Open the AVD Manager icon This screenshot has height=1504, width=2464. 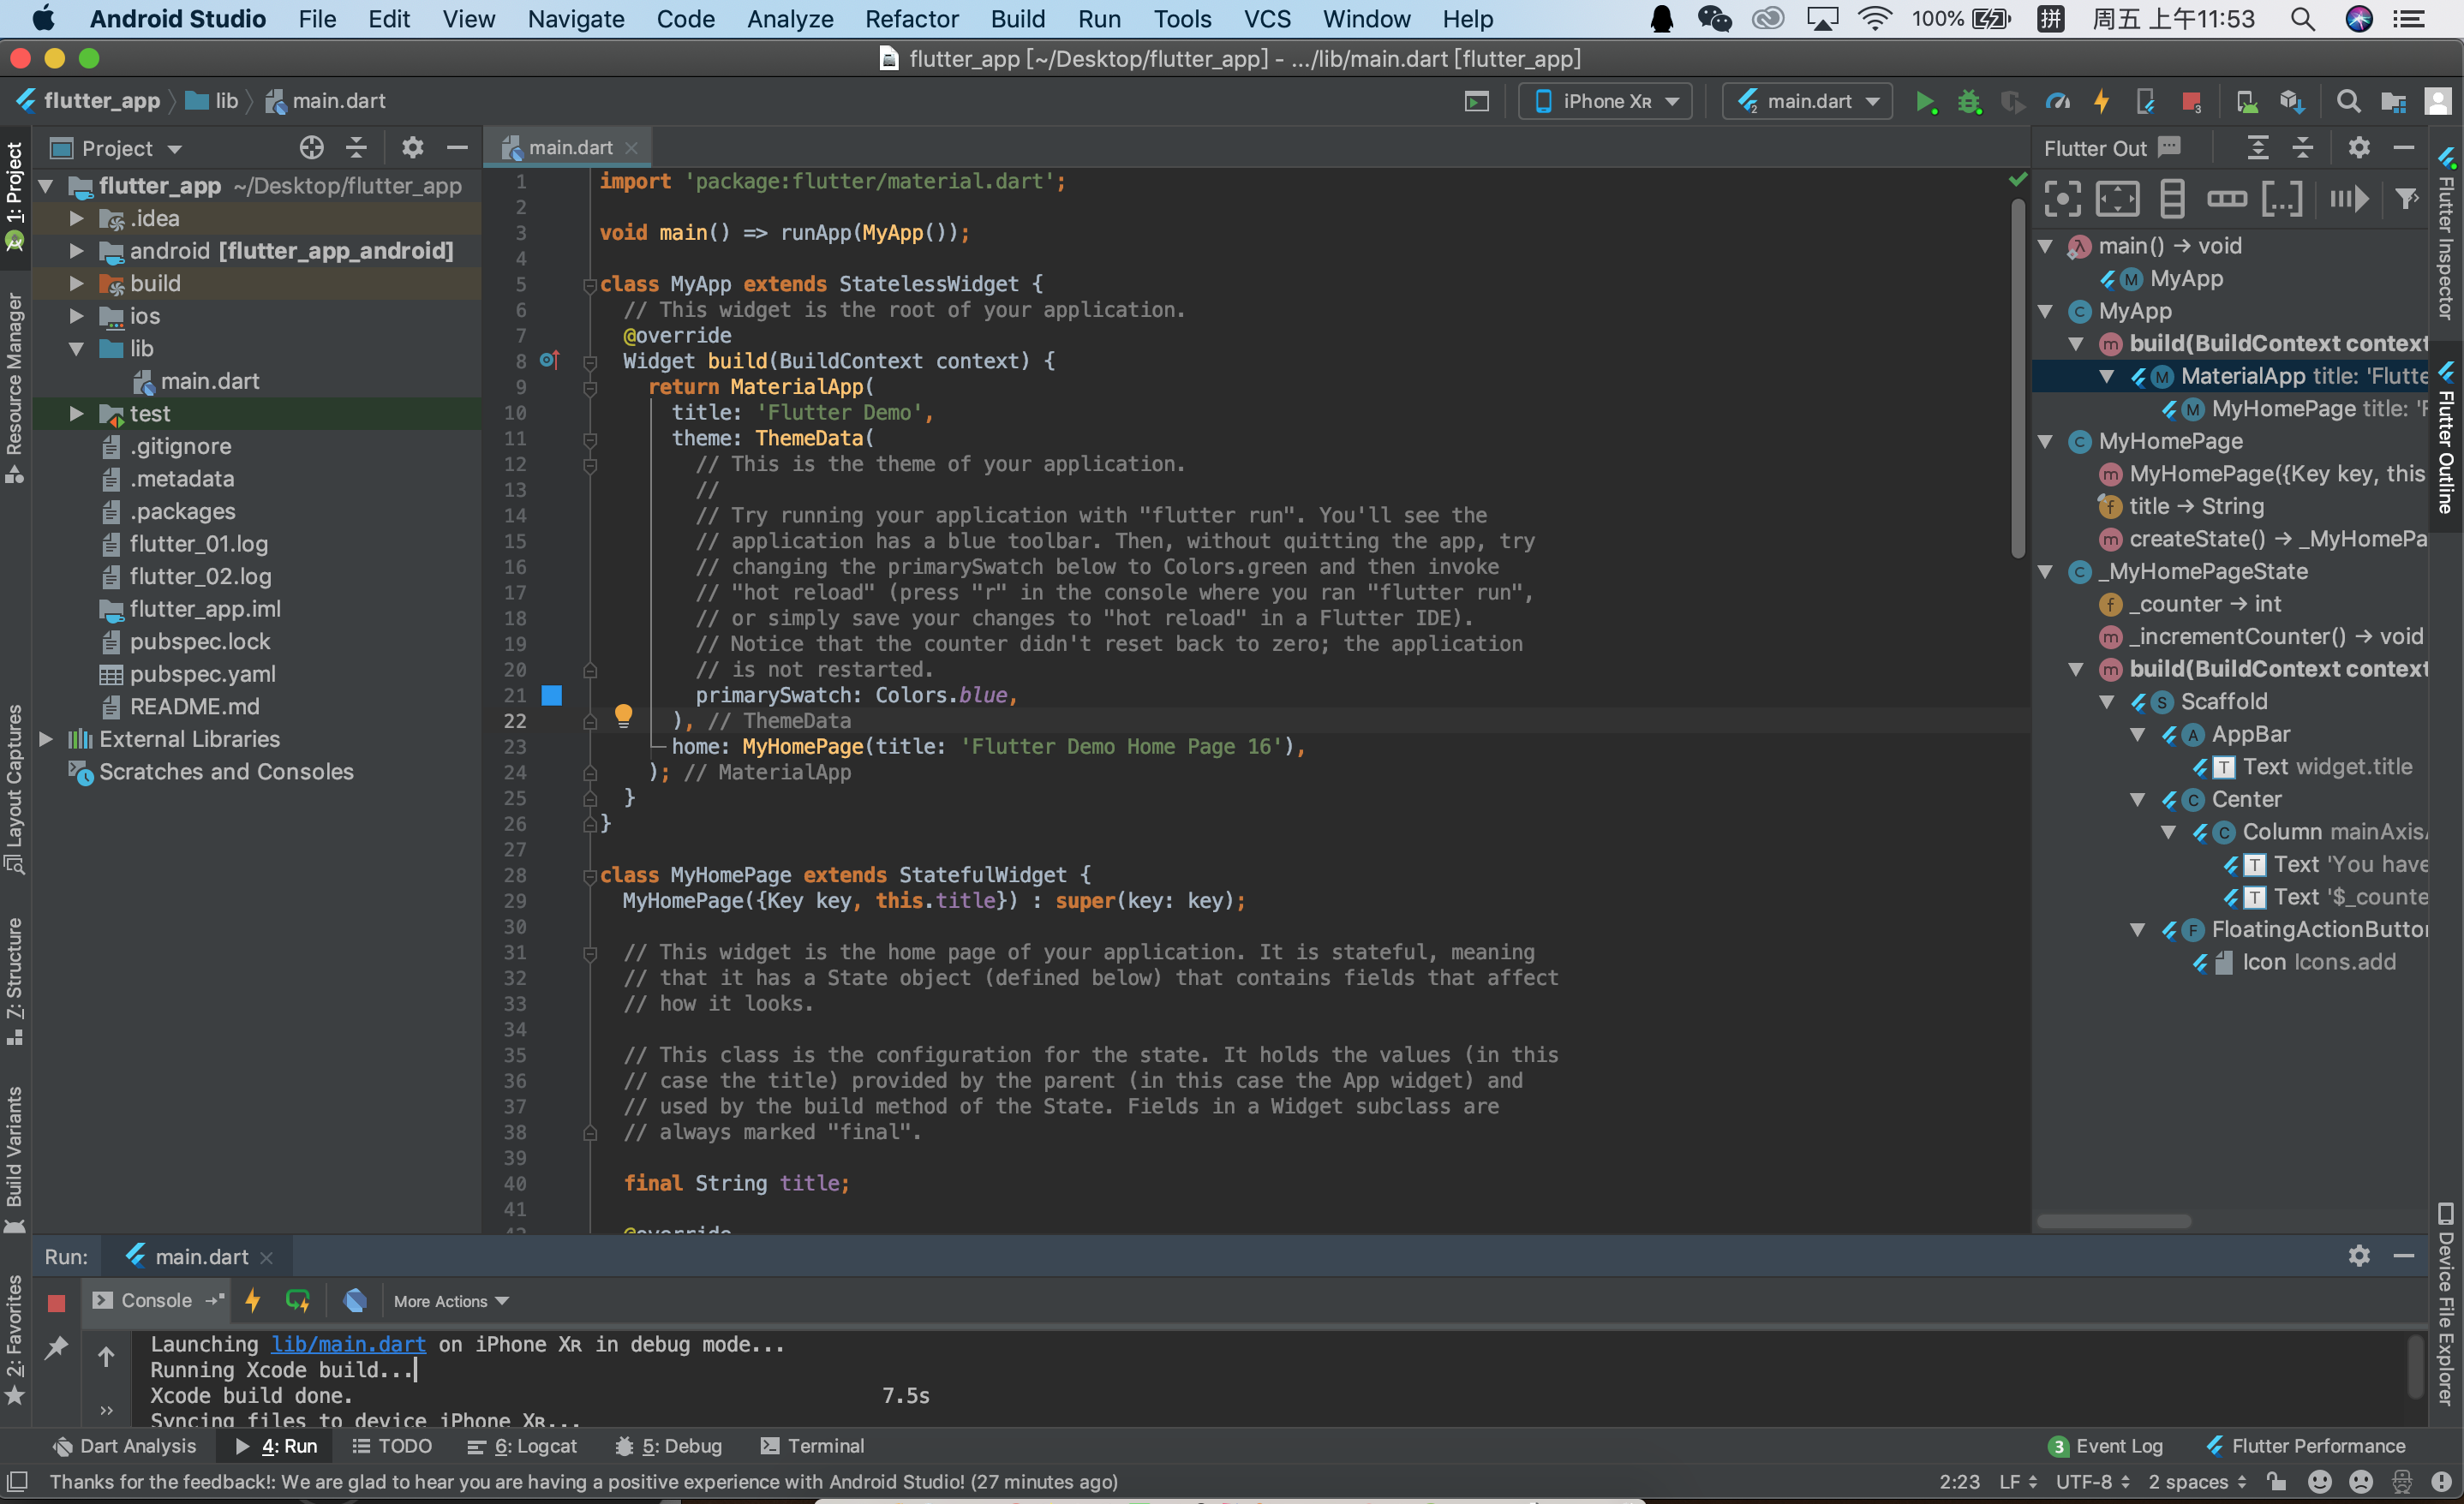coord(2247,101)
